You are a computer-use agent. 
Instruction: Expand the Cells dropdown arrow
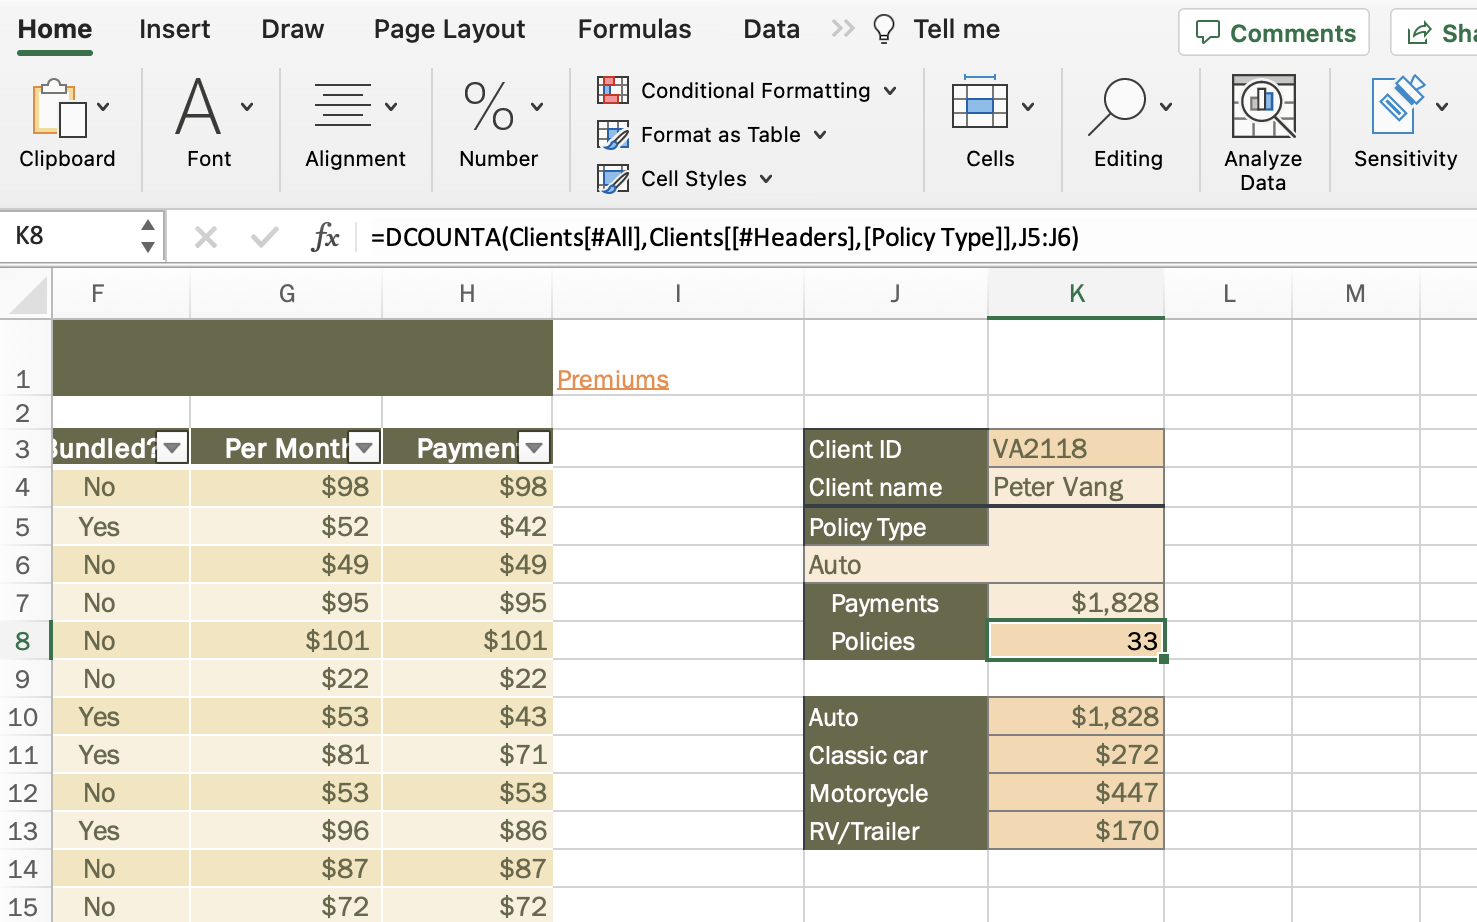(x=1028, y=107)
